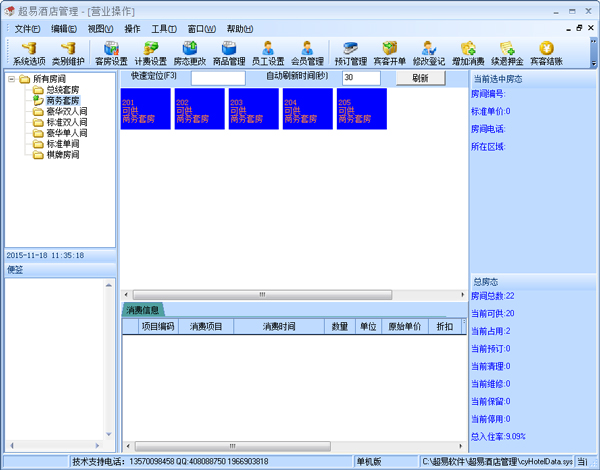Click 增加消费 add consumption icon
Screen dimensions: 600x470
(x=468, y=54)
